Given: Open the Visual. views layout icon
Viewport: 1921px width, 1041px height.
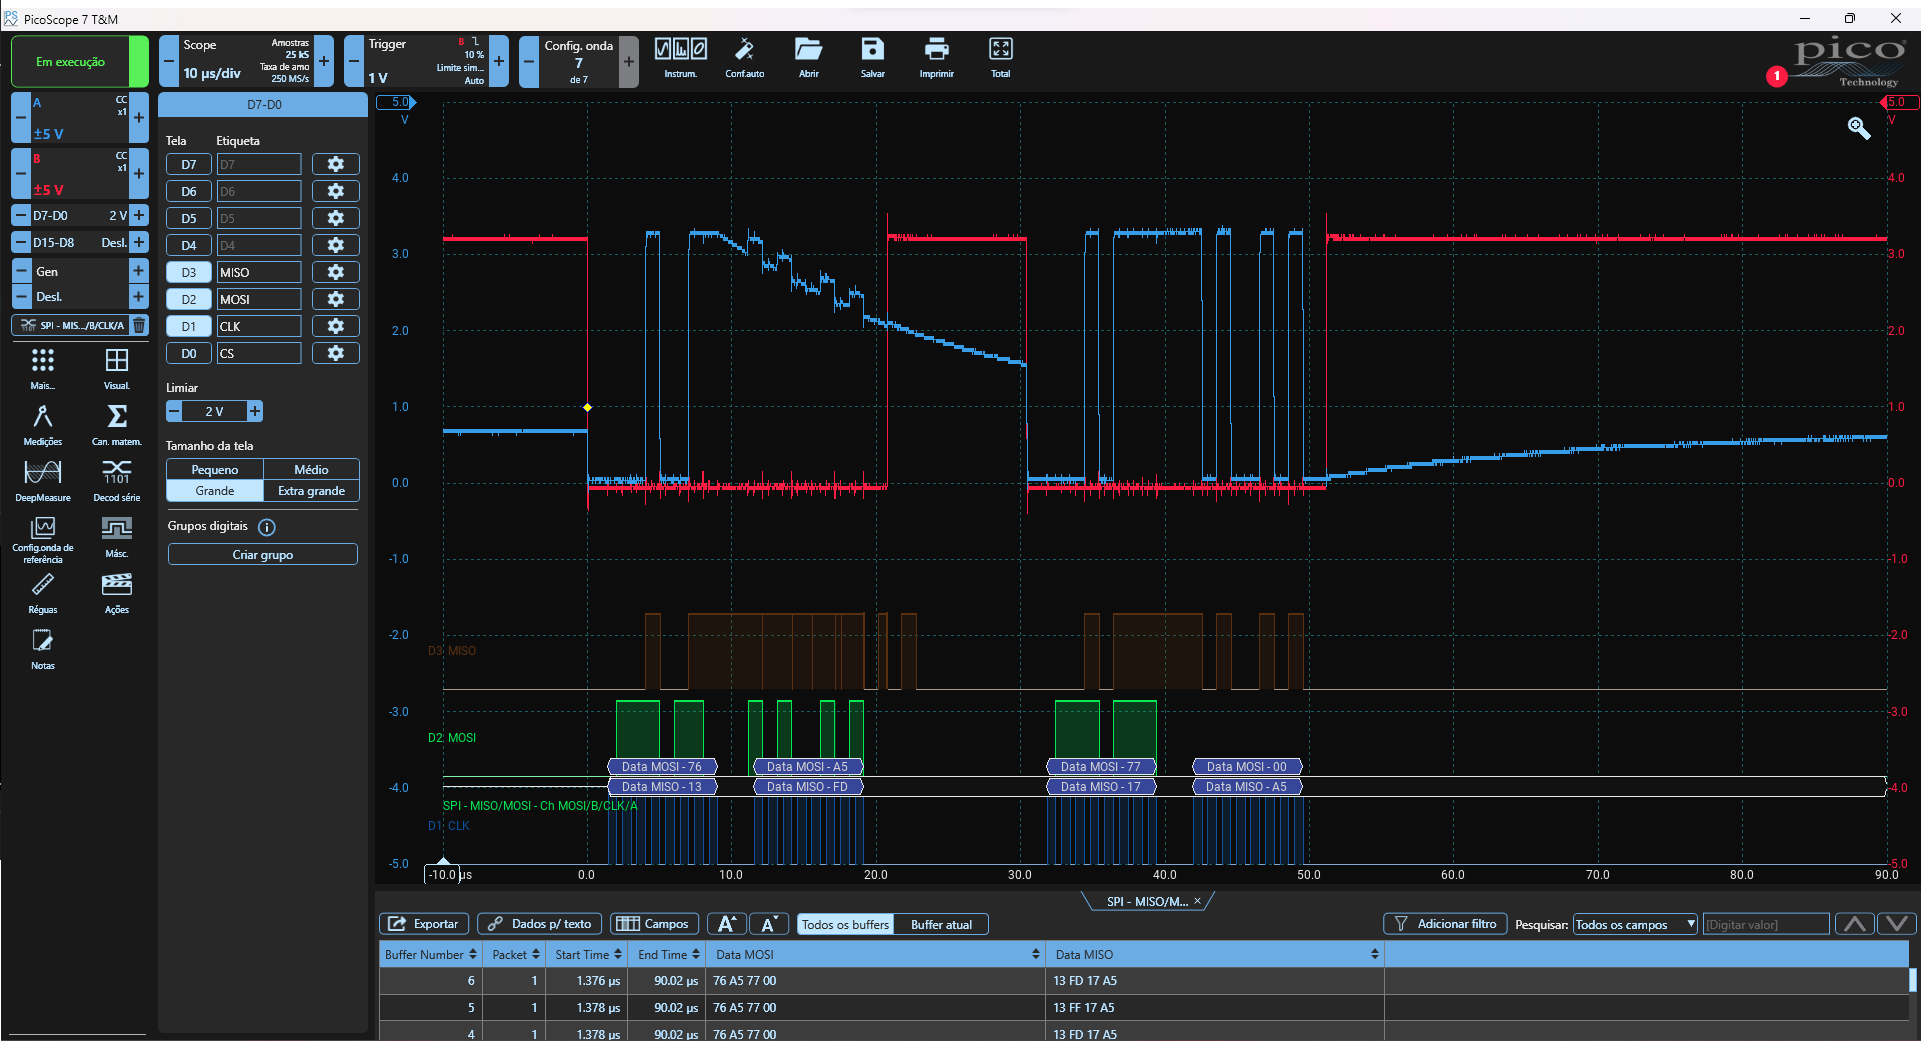Looking at the screenshot, I should [x=117, y=369].
